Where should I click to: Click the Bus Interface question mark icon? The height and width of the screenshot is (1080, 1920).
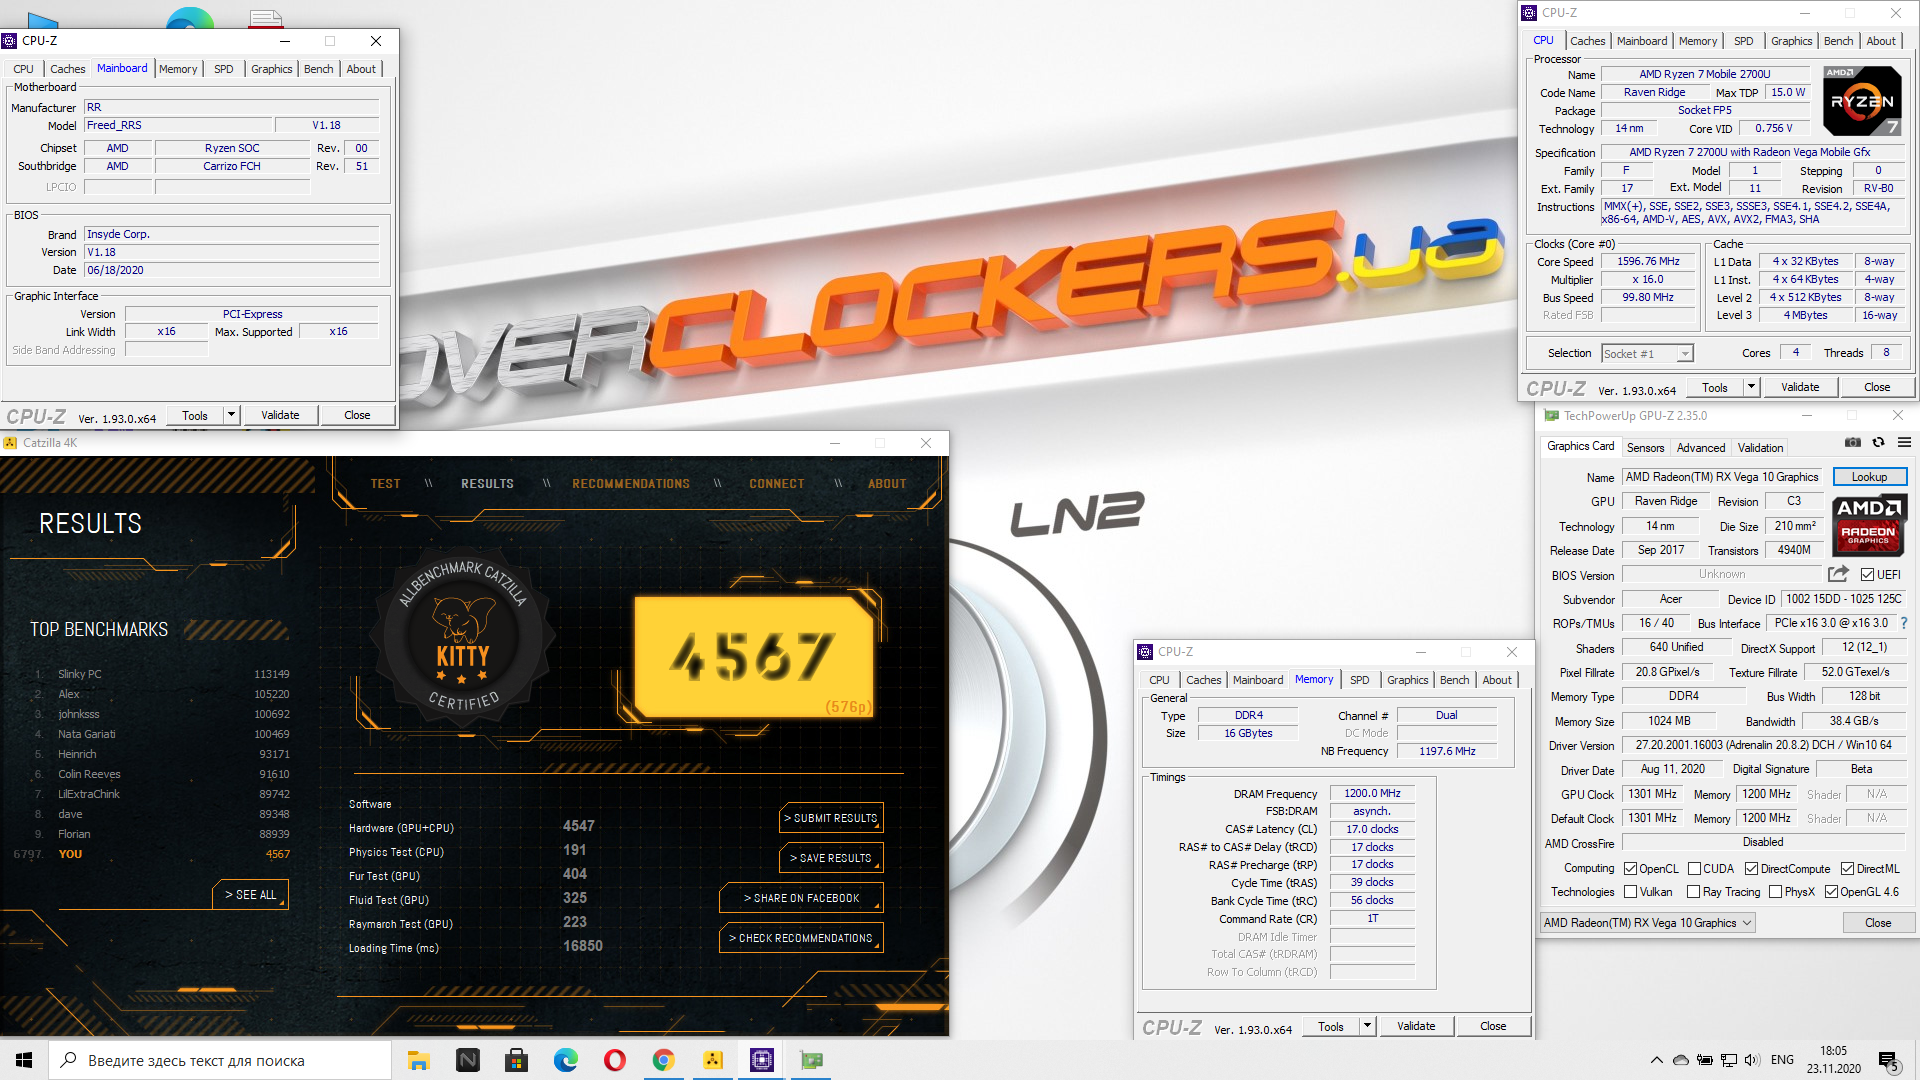click(1904, 623)
